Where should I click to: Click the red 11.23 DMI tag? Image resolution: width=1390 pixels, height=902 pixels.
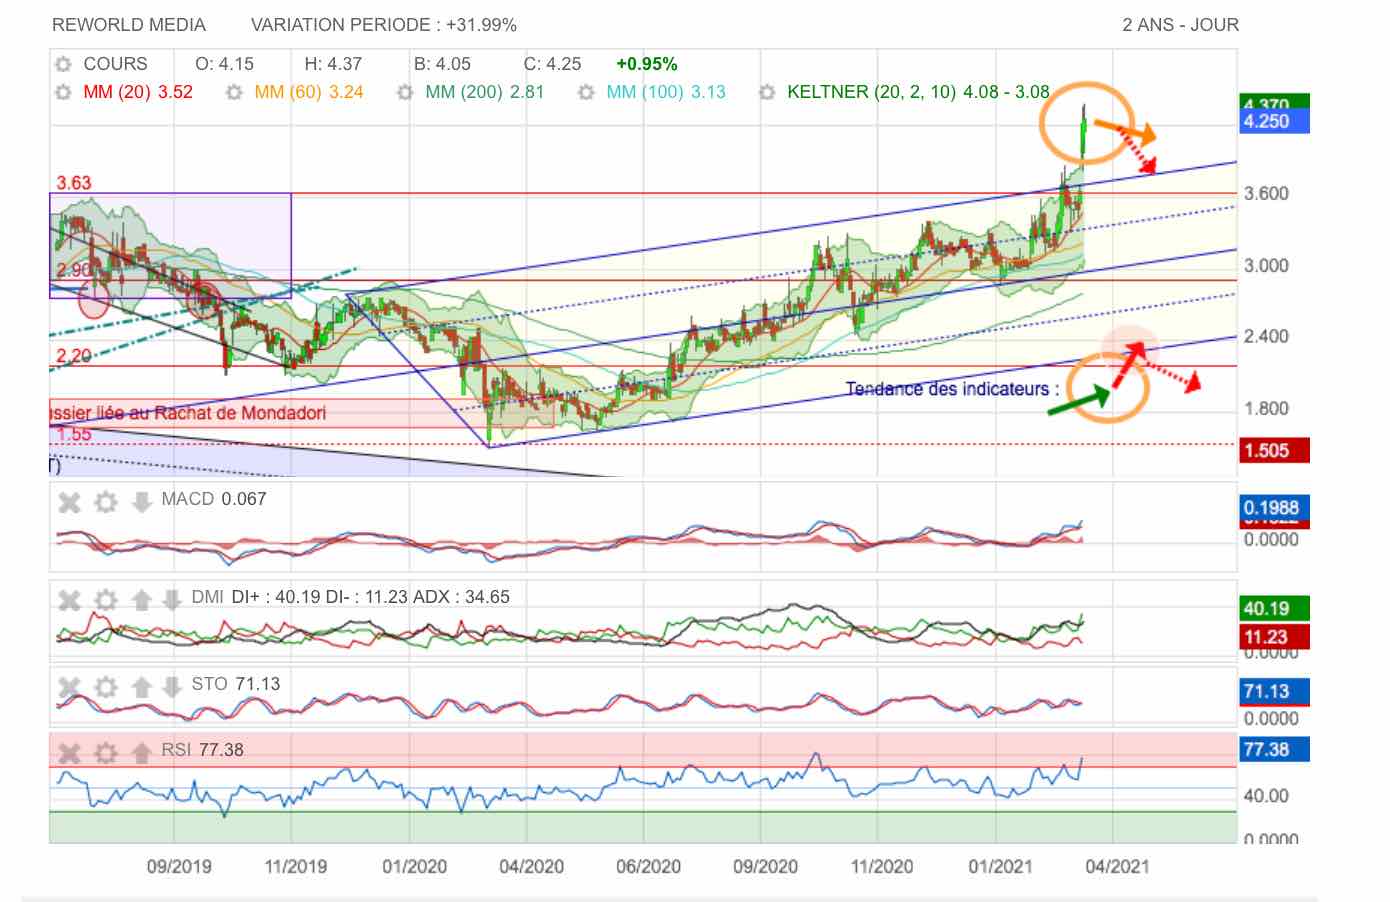[1273, 637]
